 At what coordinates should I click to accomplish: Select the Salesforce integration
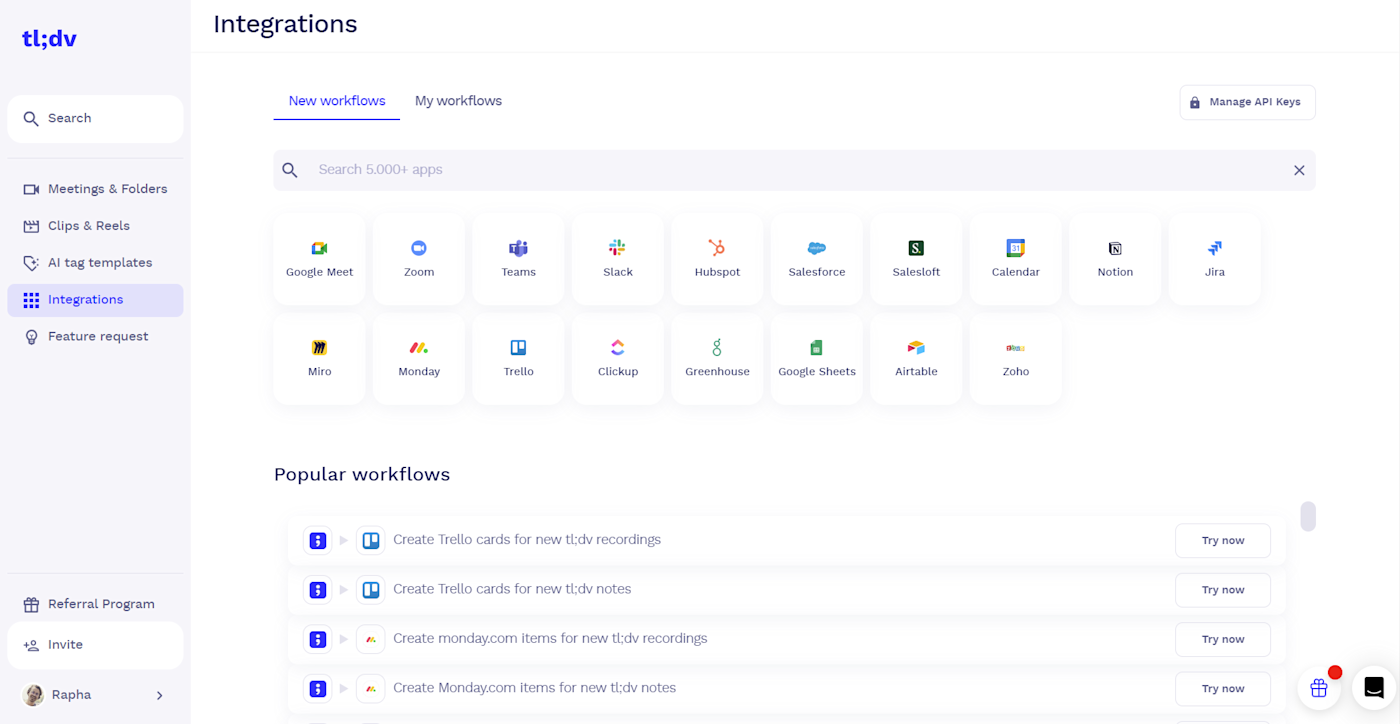click(817, 259)
